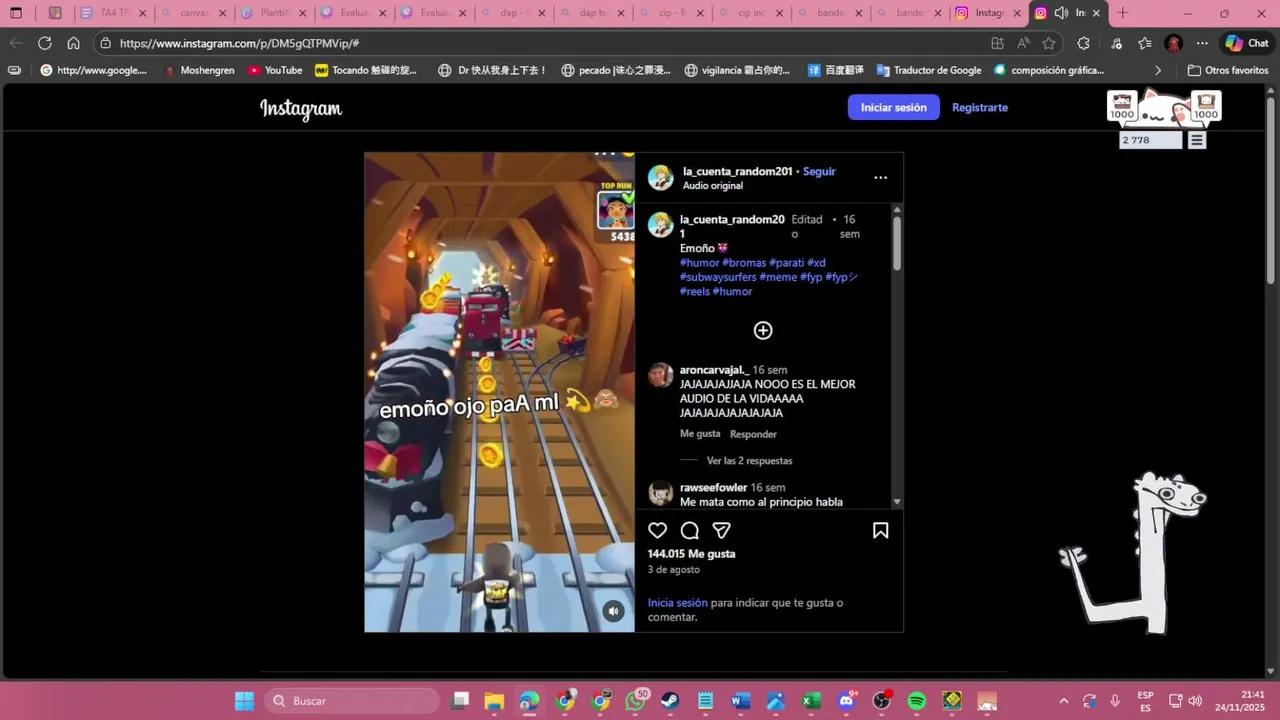Image resolution: width=1280 pixels, height=720 pixels.
Task: Load more comments with the plus icon
Action: [x=763, y=330]
